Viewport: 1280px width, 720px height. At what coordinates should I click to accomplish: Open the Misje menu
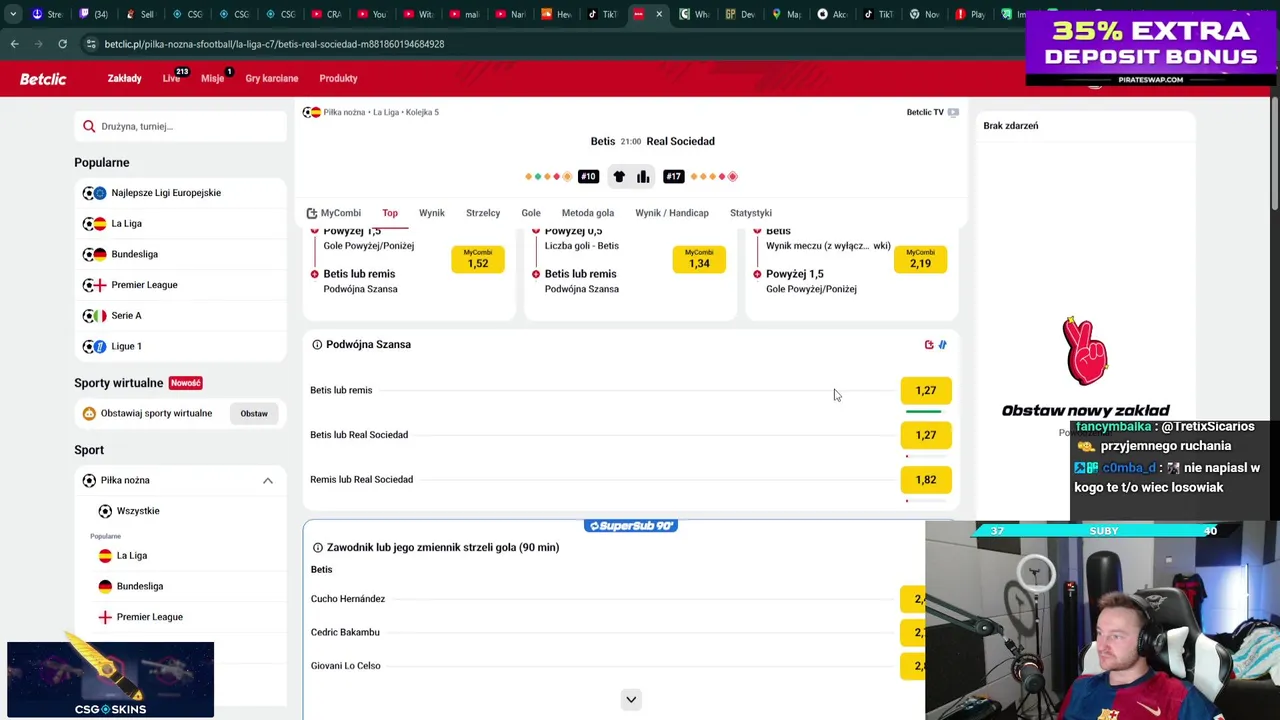click(x=213, y=78)
